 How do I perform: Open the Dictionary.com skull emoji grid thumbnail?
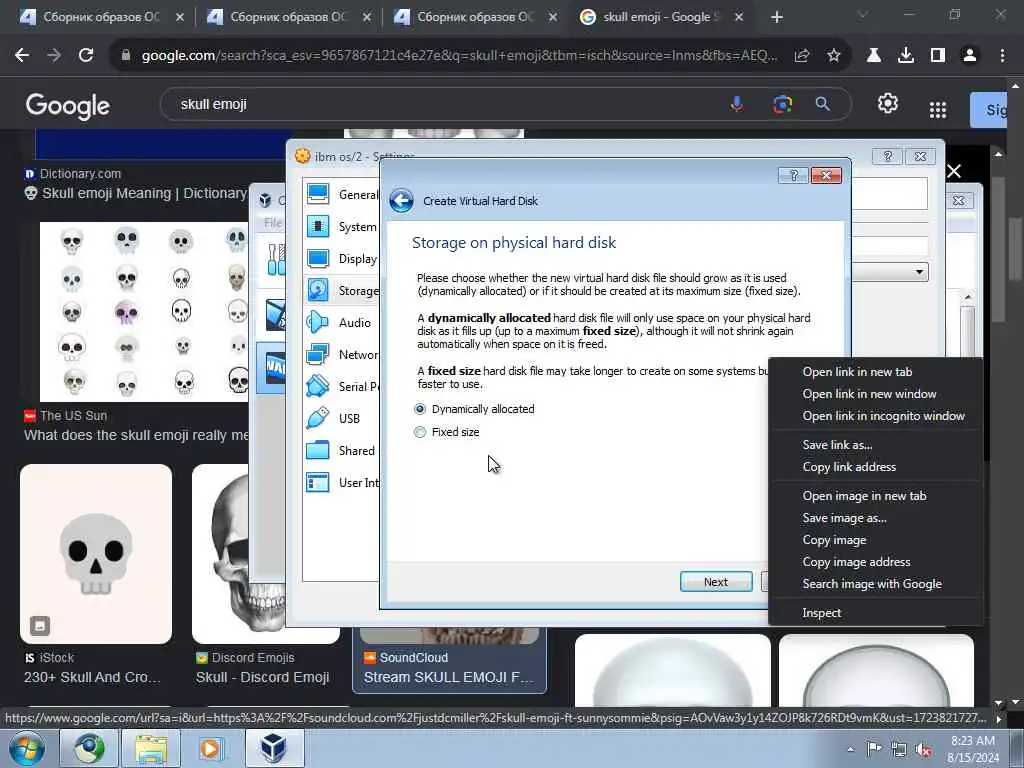coord(144,312)
